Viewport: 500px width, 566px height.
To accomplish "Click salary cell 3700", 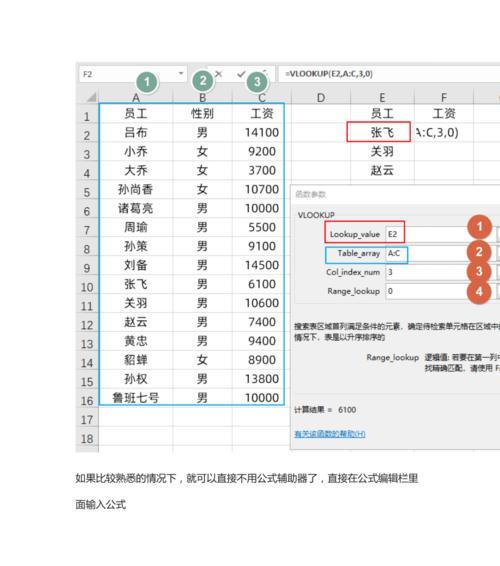I will point(262,170).
